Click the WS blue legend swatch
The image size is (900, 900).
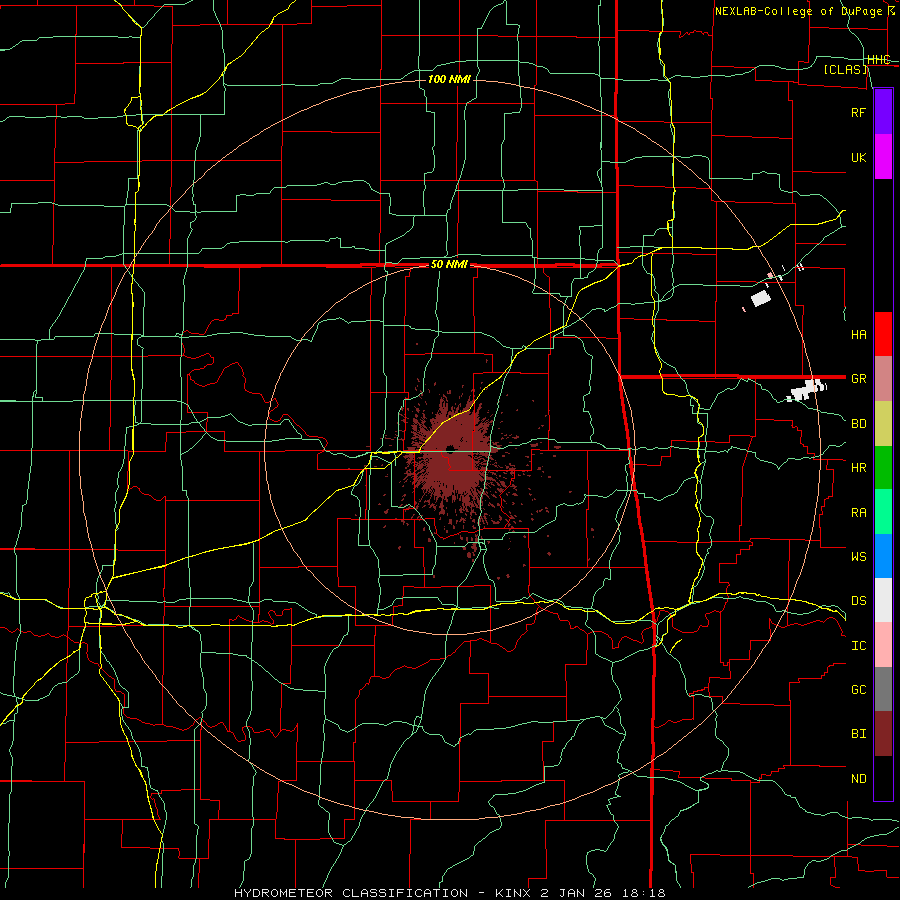coord(883,556)
